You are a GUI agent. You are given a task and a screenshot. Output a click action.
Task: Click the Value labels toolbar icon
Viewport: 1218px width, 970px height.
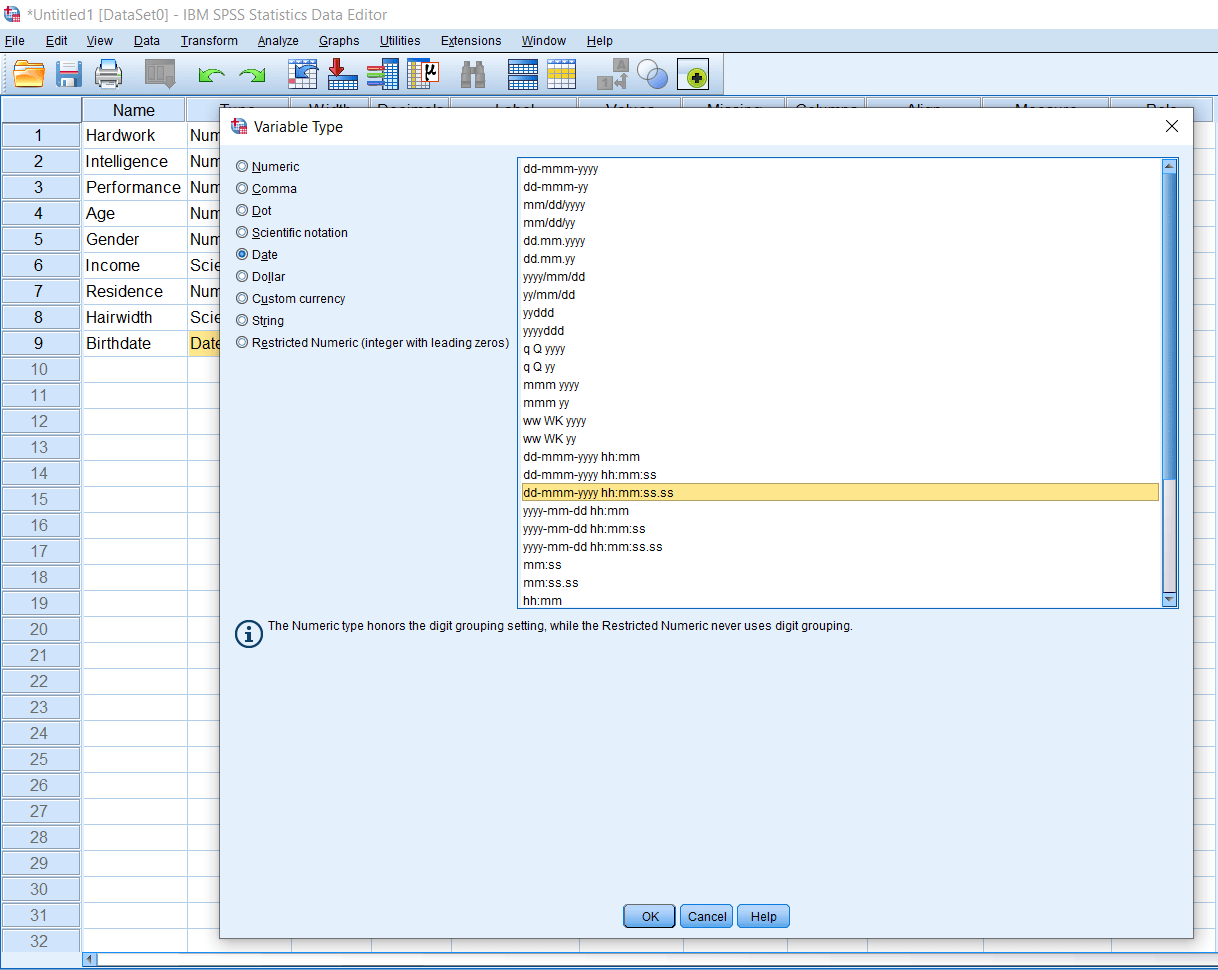coord(561,73)
